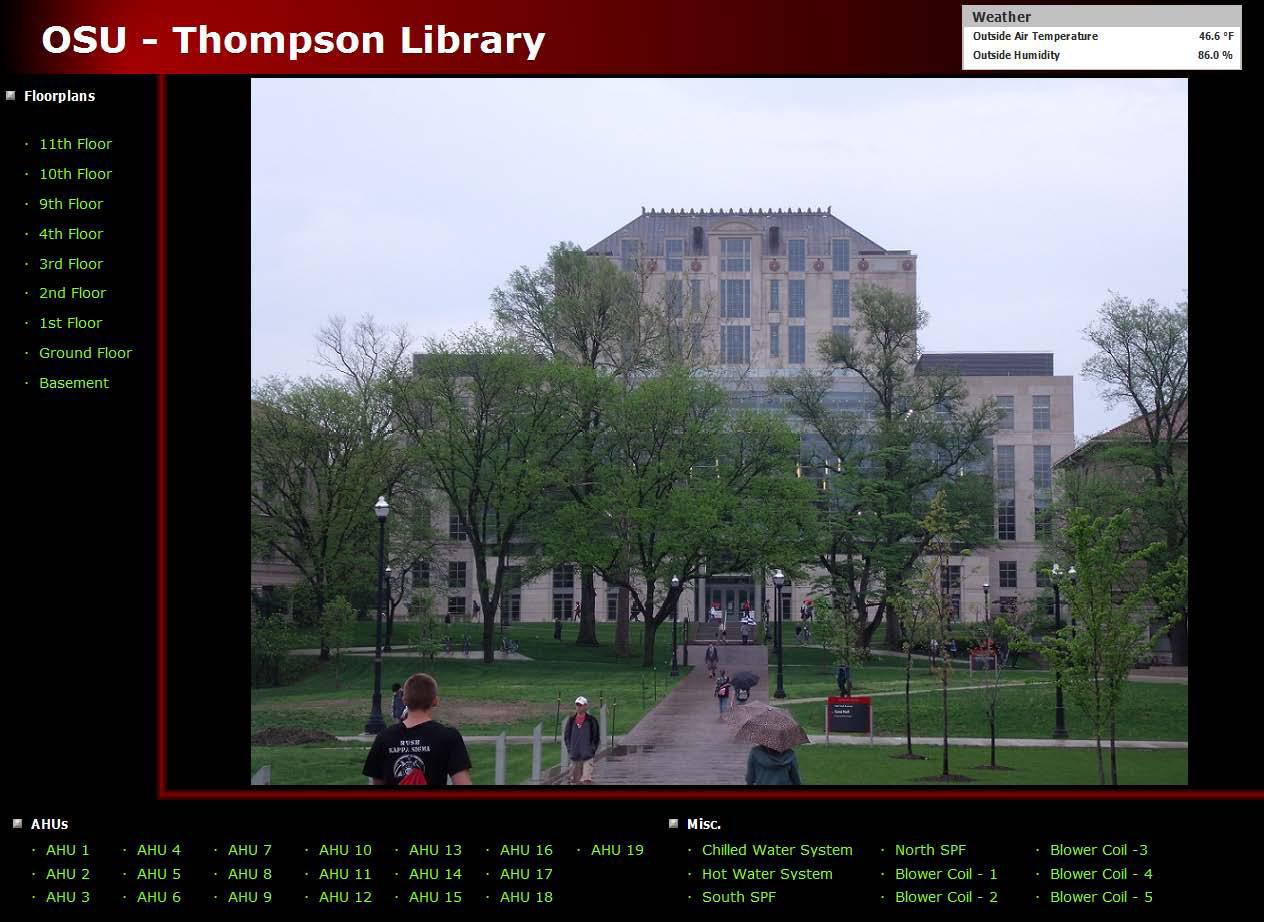Open AHU 13 page
1264x922 pixels.
[436, 850]
